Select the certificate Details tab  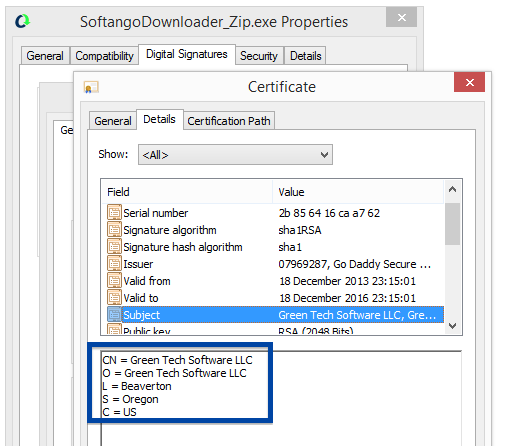159,119
